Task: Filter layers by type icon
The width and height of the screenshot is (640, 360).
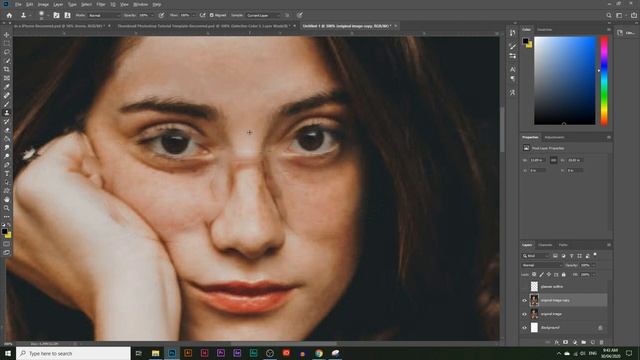Action: pyautogui.click(x=571, y=256)
